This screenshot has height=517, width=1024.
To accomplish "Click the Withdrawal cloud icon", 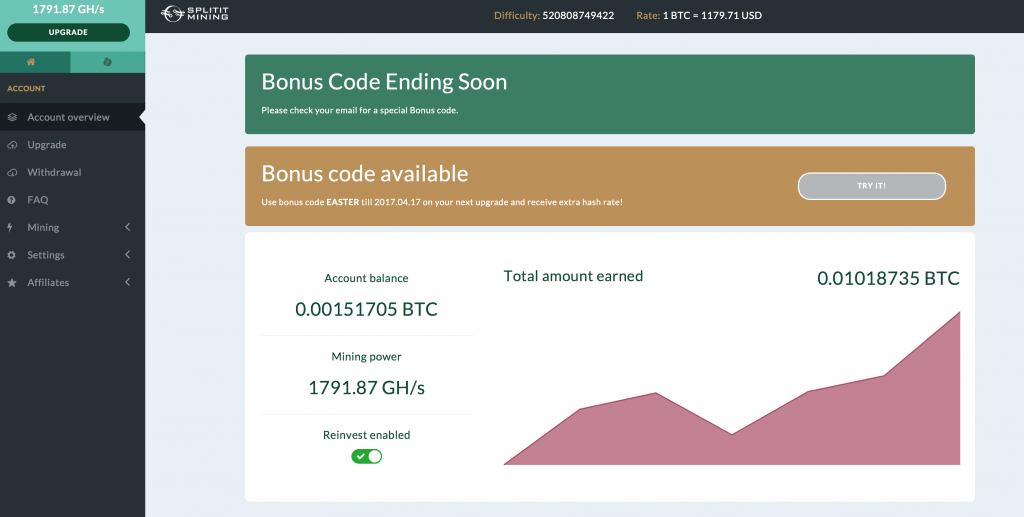I will tap(12, 172).
